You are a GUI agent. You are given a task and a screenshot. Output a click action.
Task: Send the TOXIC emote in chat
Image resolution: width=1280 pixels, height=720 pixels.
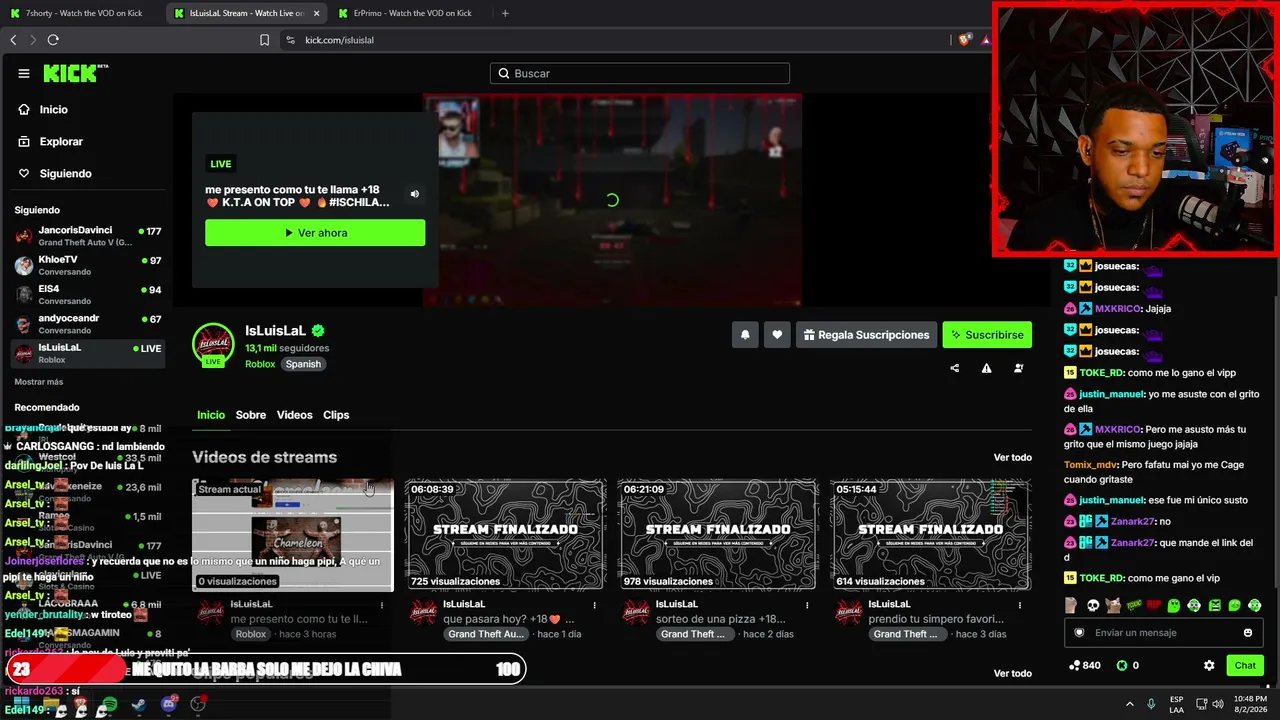pyautogui.click(x=1134, y=605)
